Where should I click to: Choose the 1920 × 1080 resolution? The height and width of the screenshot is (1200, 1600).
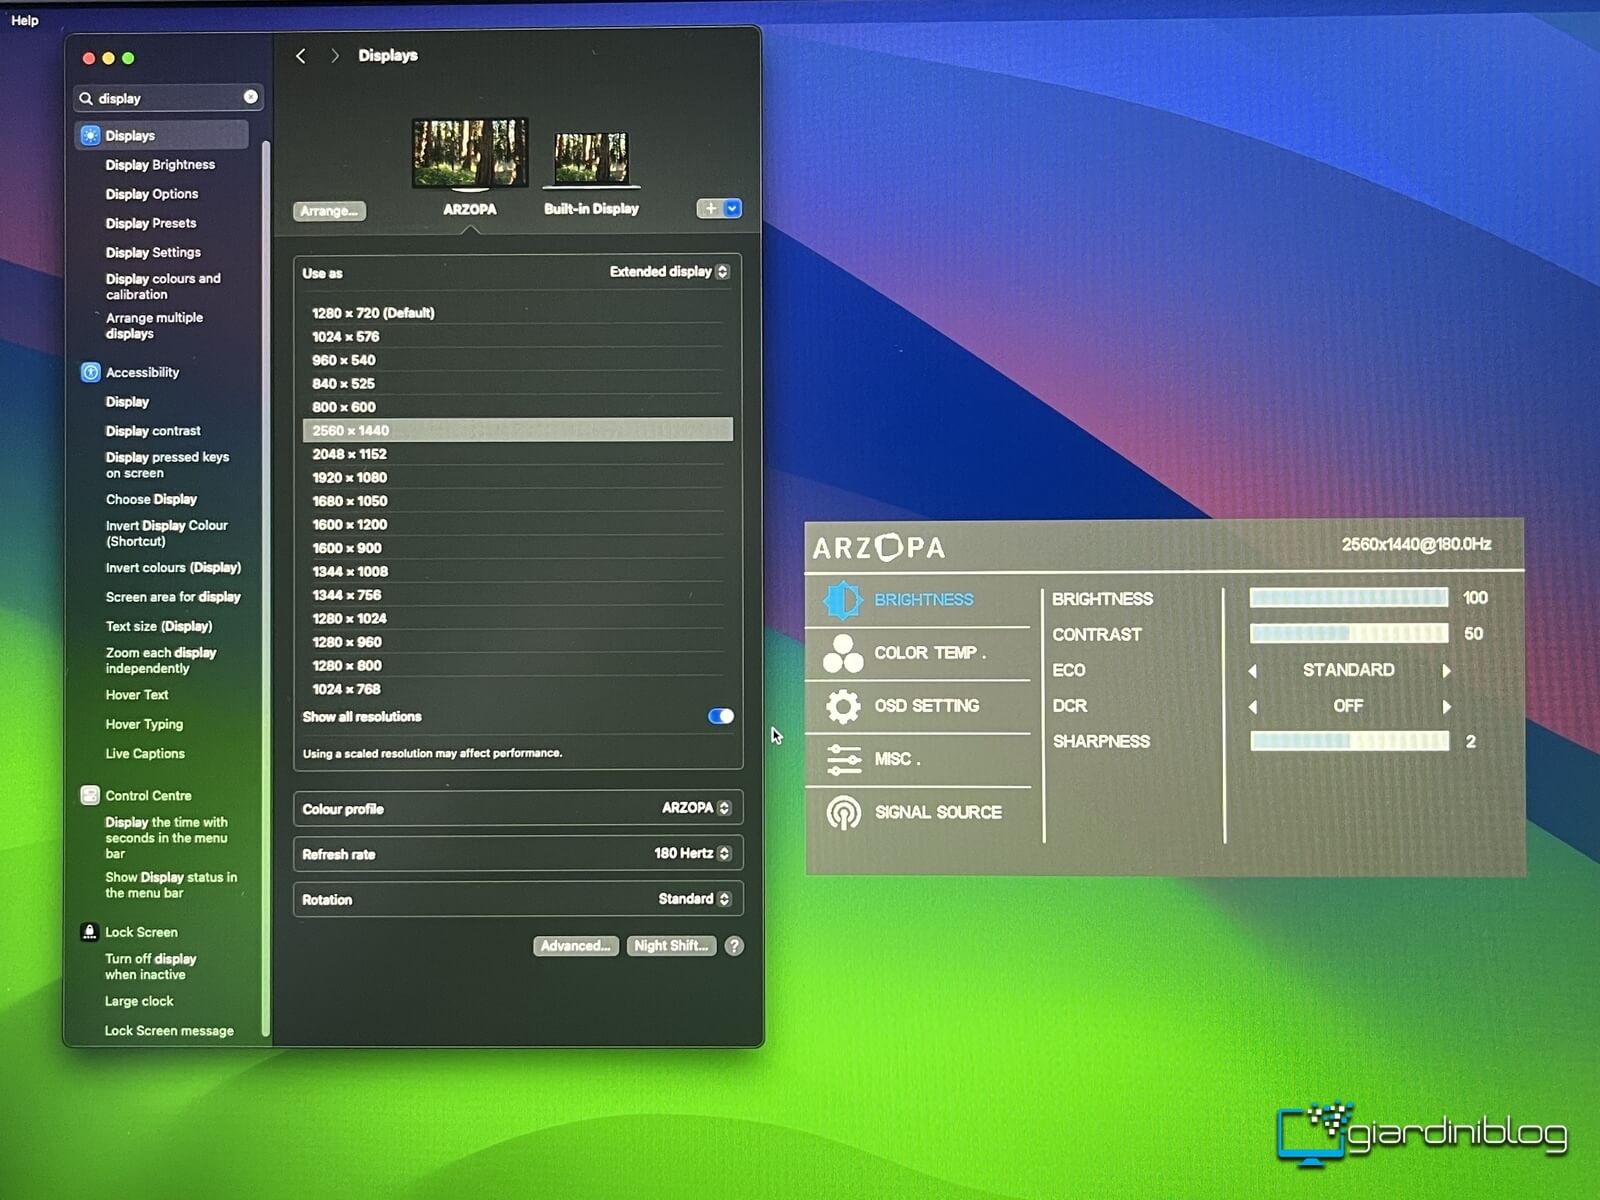349,478
